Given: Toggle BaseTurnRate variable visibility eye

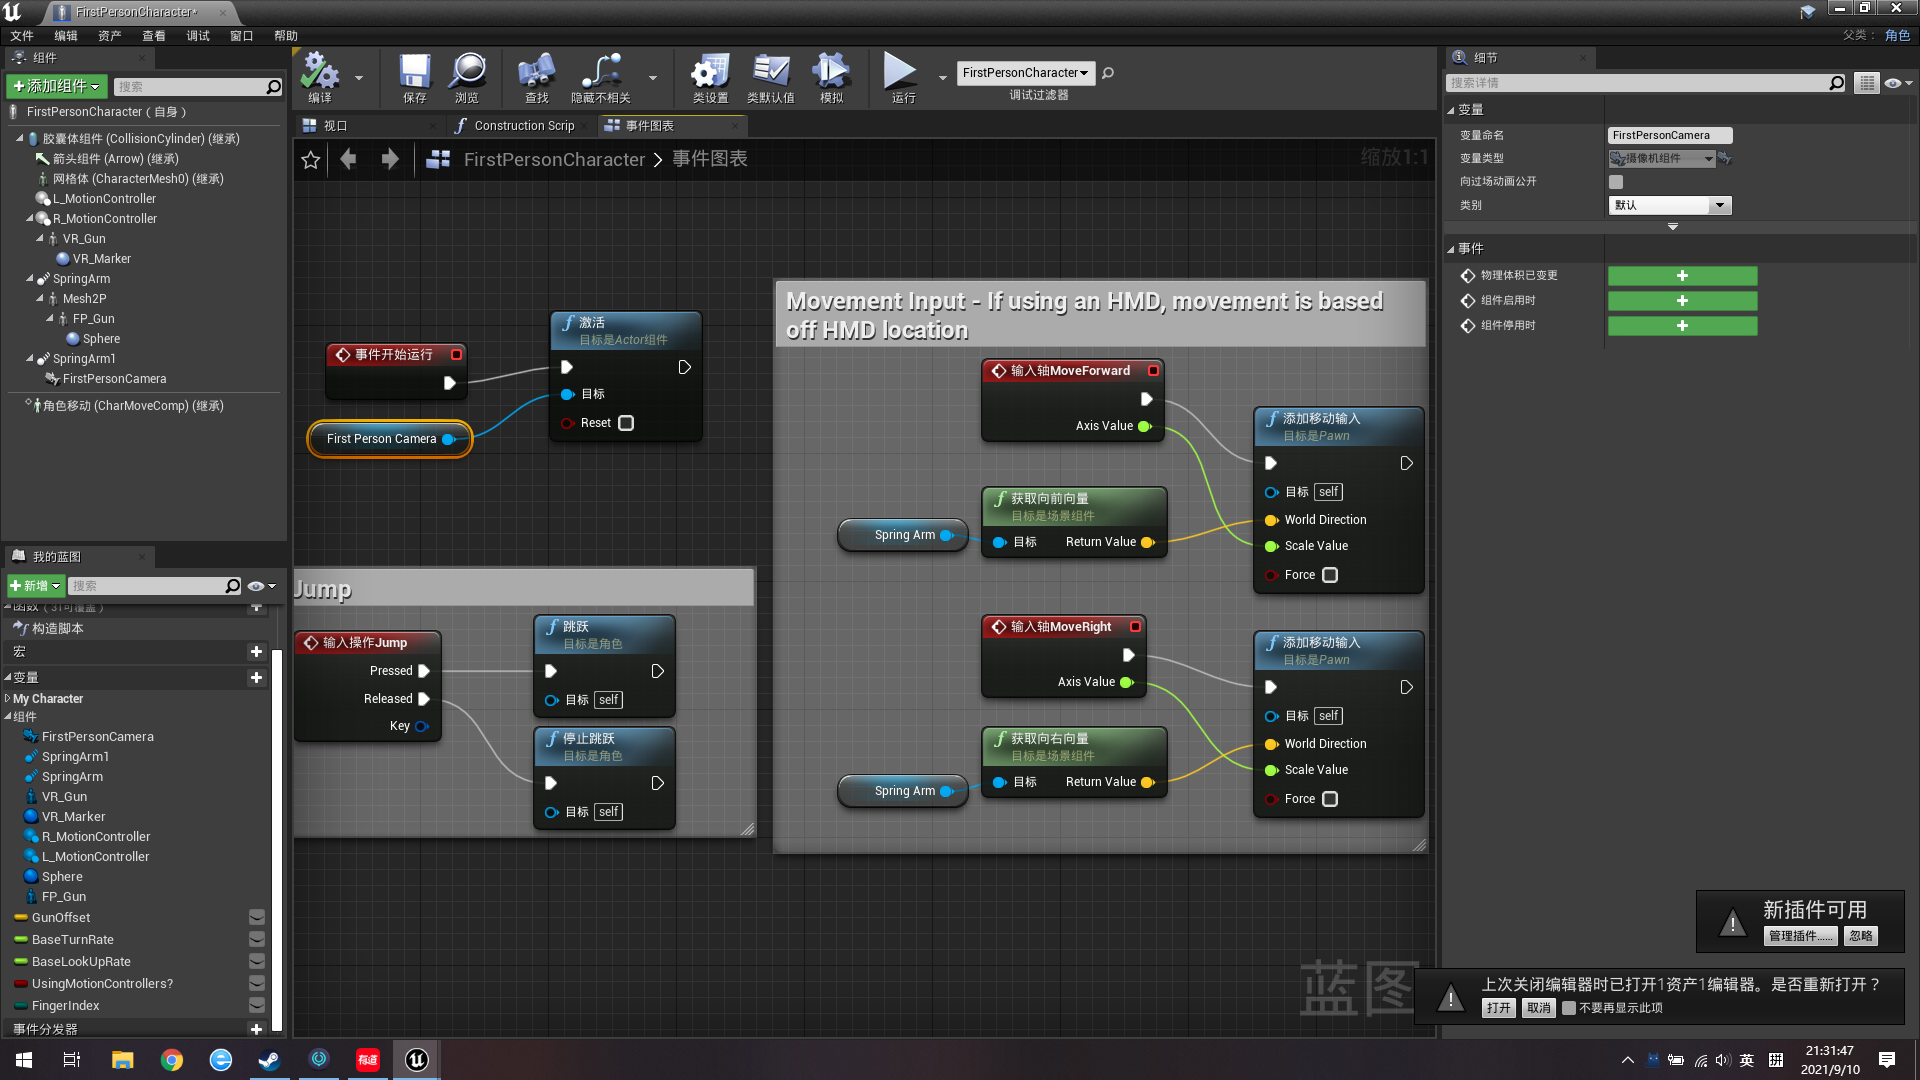Looking at the screenshot, I should (x=257, y=940).
